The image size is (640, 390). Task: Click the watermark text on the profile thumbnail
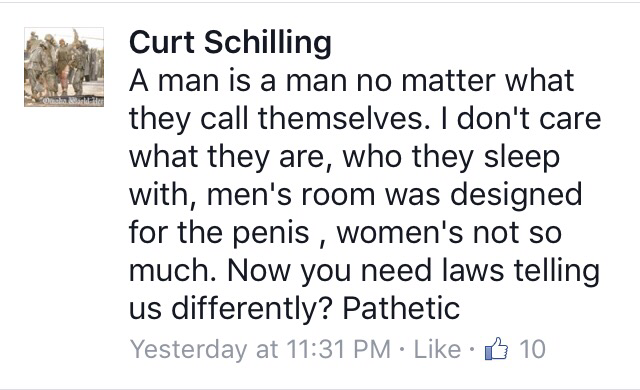(73, 100)
